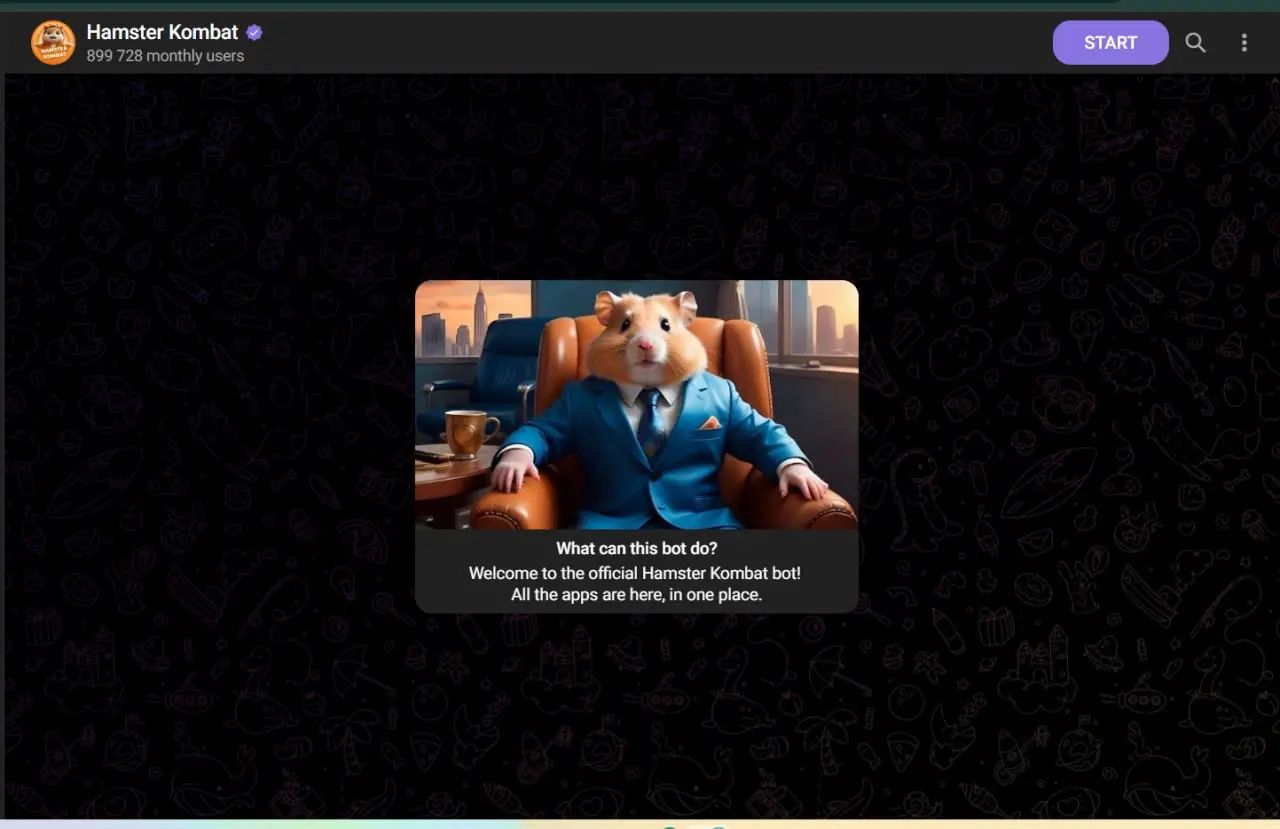Click the "All the apps are here" line
The height and width of the screenshot is (829, 1280).
point(636,595)
